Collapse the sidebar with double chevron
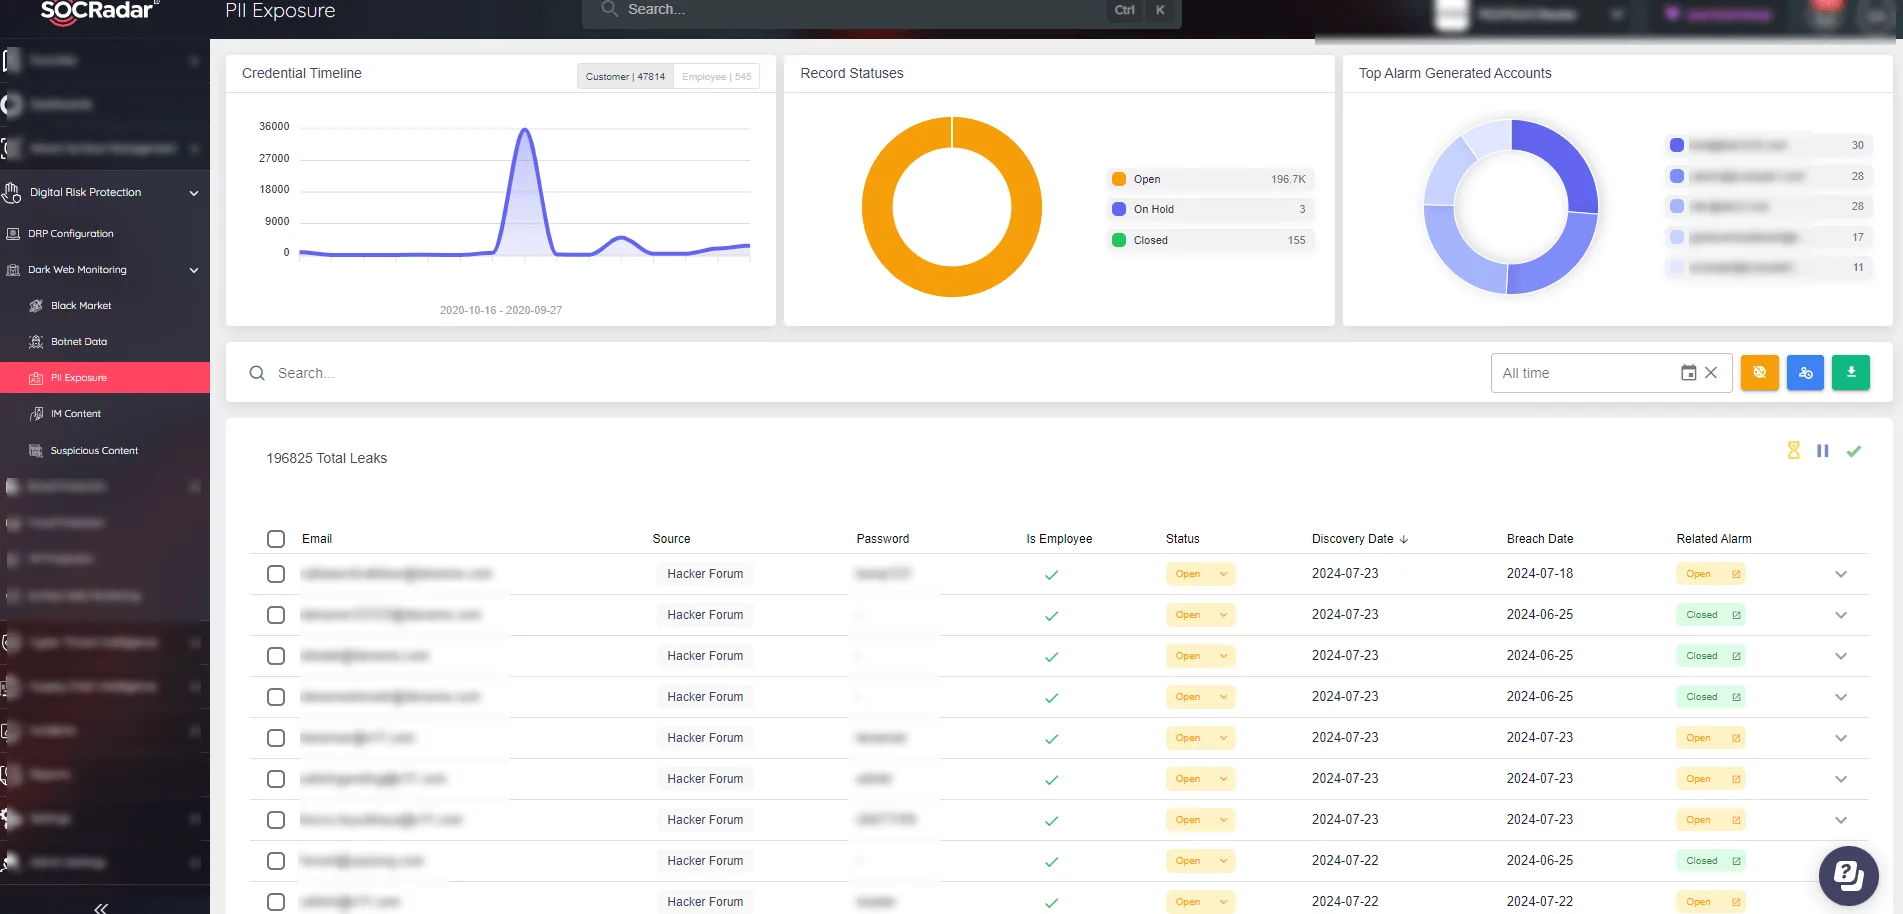Viewport: 1903px width, 914px height. [101, 908]
